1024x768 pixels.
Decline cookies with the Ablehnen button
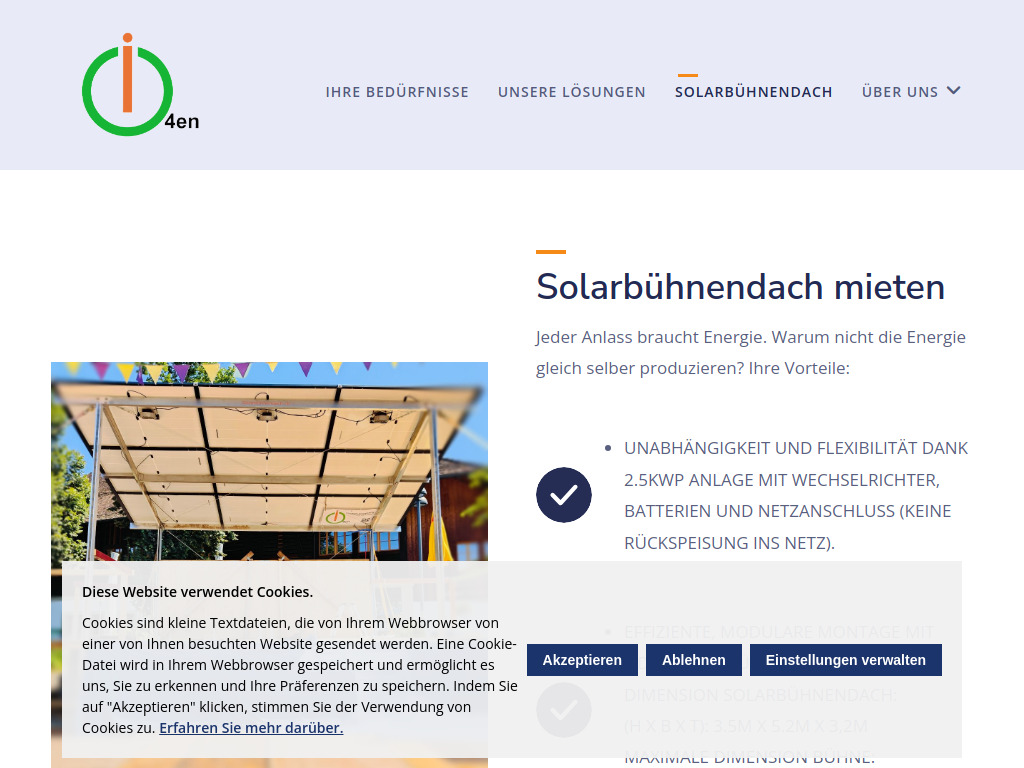[693, 659]
